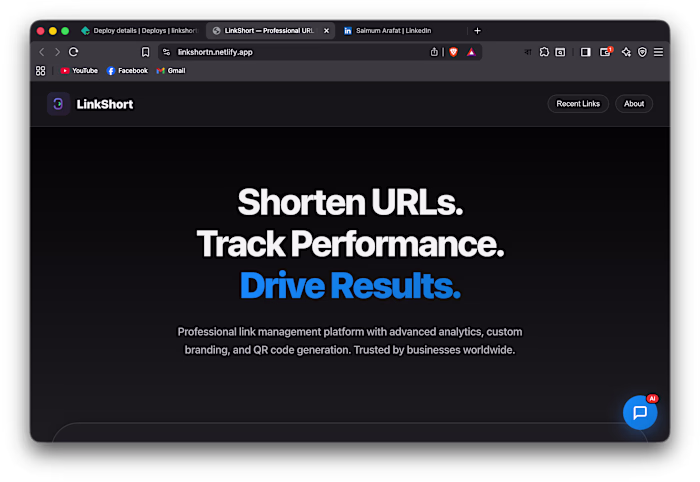
Task: Open the Facebook bookmark
Action: pos(127,71)
